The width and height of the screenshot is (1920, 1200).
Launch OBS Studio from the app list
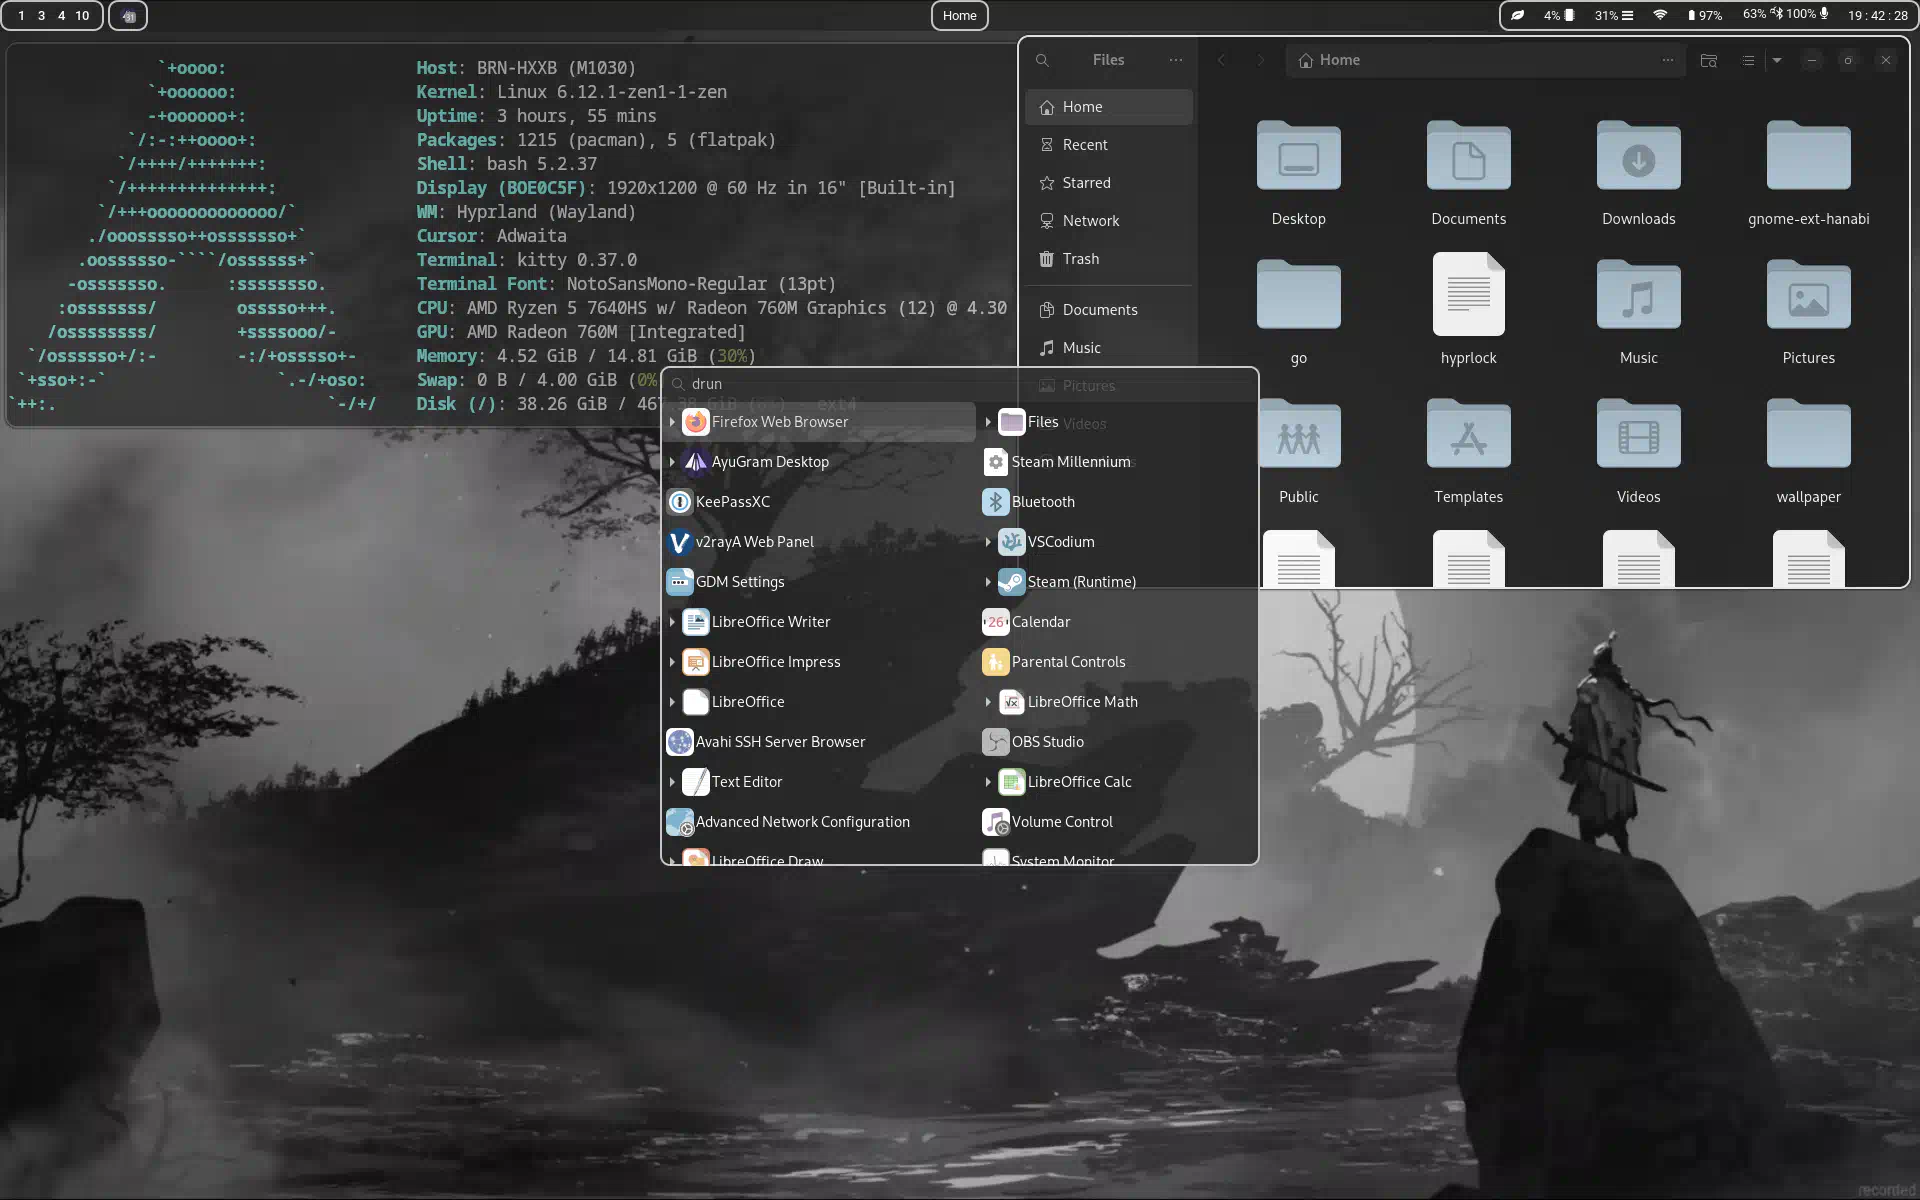click(x=1047, y=742)
